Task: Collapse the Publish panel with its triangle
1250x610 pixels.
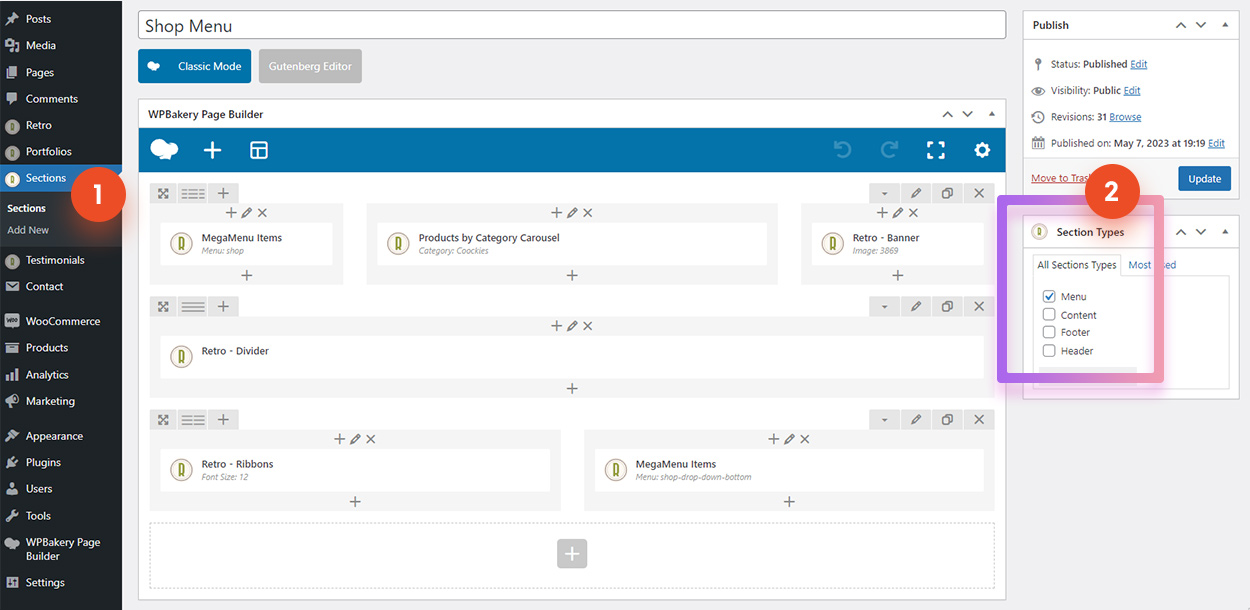Action: click(1225, 25)
